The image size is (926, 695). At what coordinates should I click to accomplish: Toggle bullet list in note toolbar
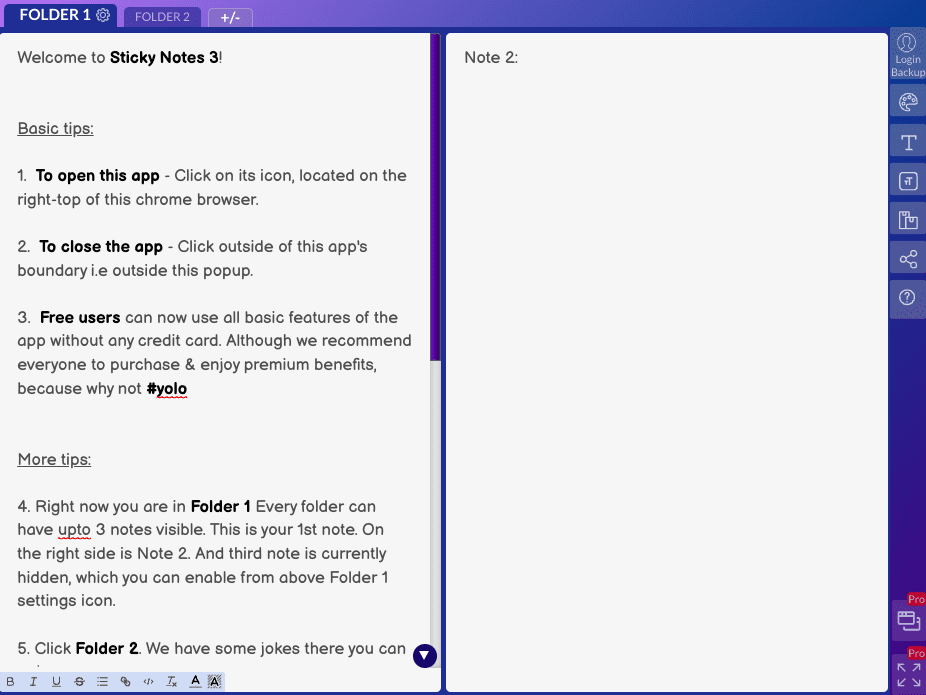coord(102,681)
